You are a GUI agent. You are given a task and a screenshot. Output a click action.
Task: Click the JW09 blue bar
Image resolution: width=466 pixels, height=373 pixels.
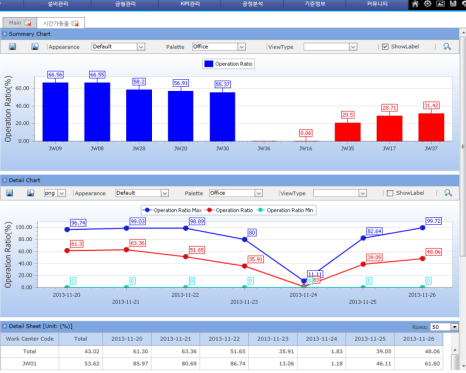coord(55,112)
